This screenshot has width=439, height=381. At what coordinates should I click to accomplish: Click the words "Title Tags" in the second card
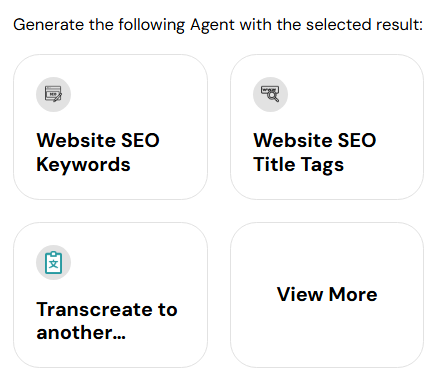pos(298,165)
